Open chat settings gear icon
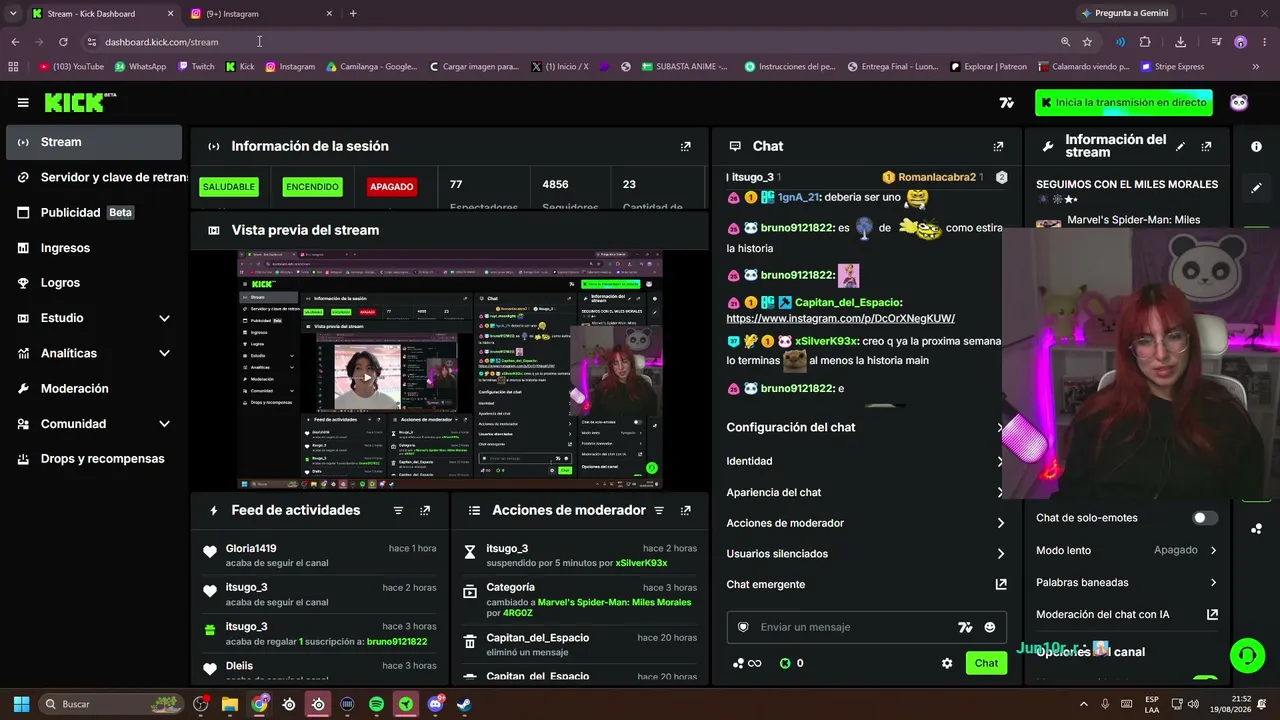This screenshot has width=1280, height=720. pos(947,663)
